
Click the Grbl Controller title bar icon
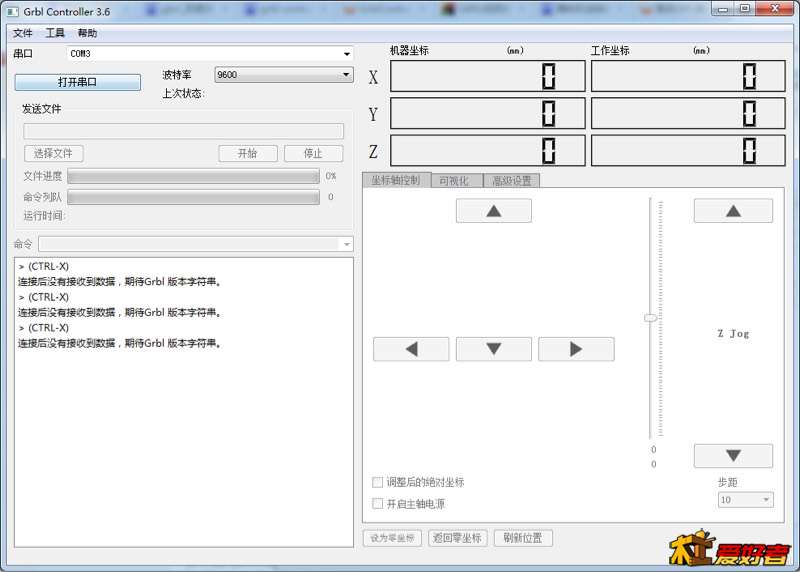(x=14, y=11)
